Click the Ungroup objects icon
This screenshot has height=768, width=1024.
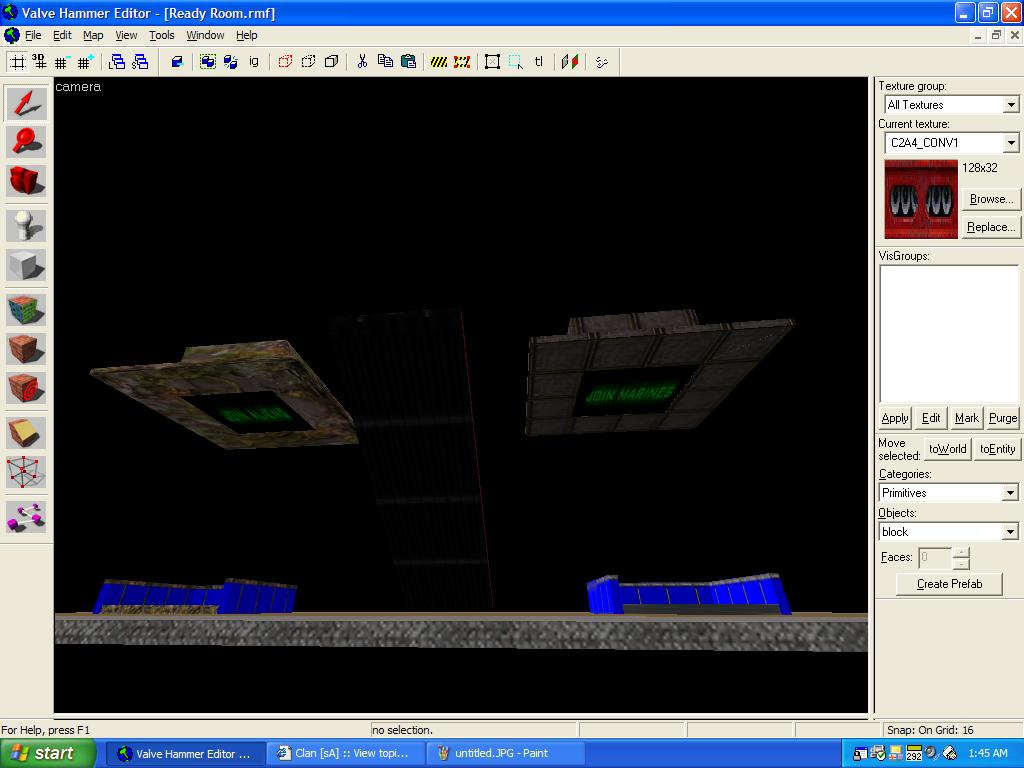(x=231, y=62)
